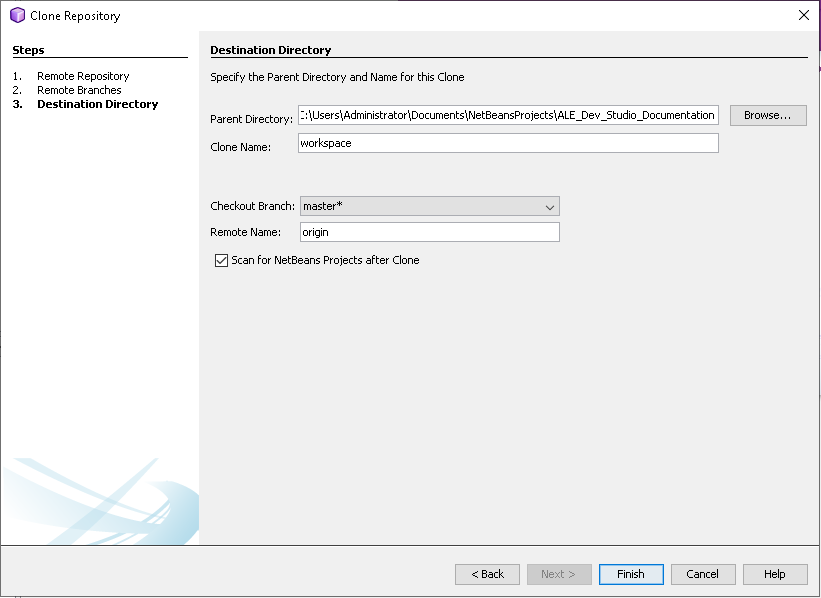Select the Remote Repository step

click(83, 76)
